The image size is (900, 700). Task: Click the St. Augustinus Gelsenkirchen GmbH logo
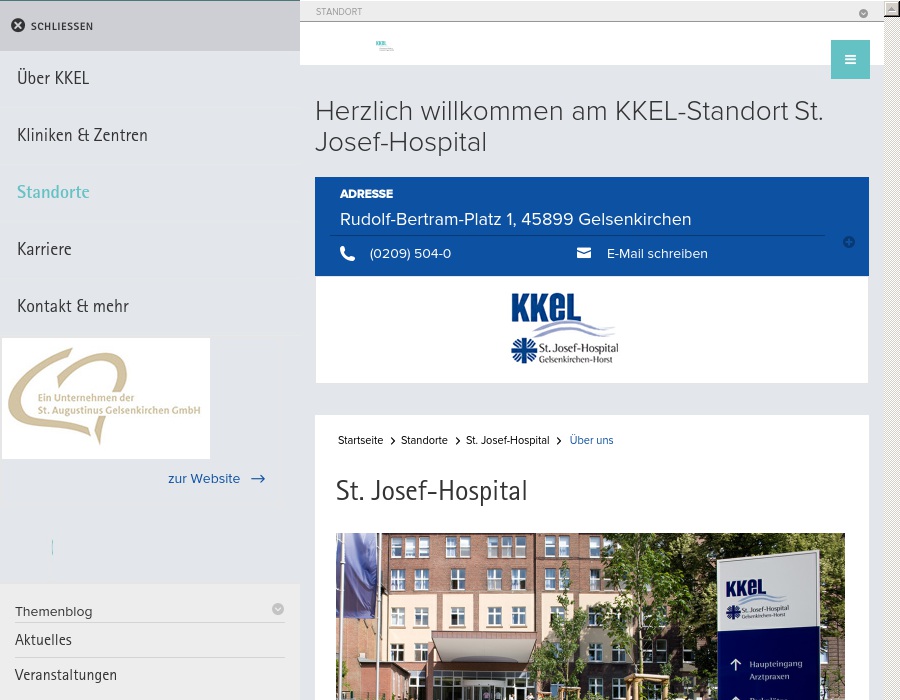105,397
